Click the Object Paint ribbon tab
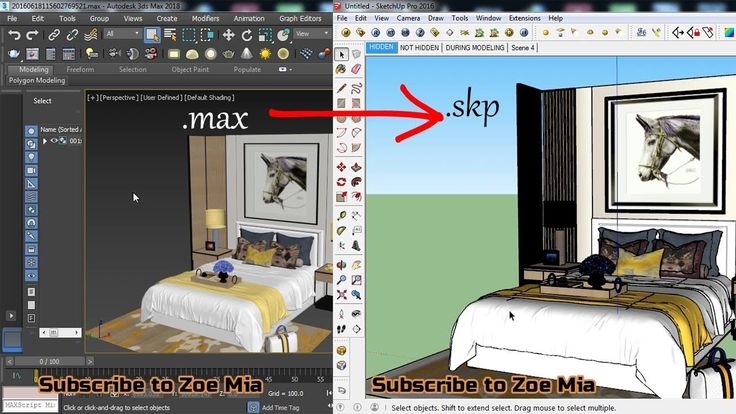The image size is (736, 414). [190, 69]
